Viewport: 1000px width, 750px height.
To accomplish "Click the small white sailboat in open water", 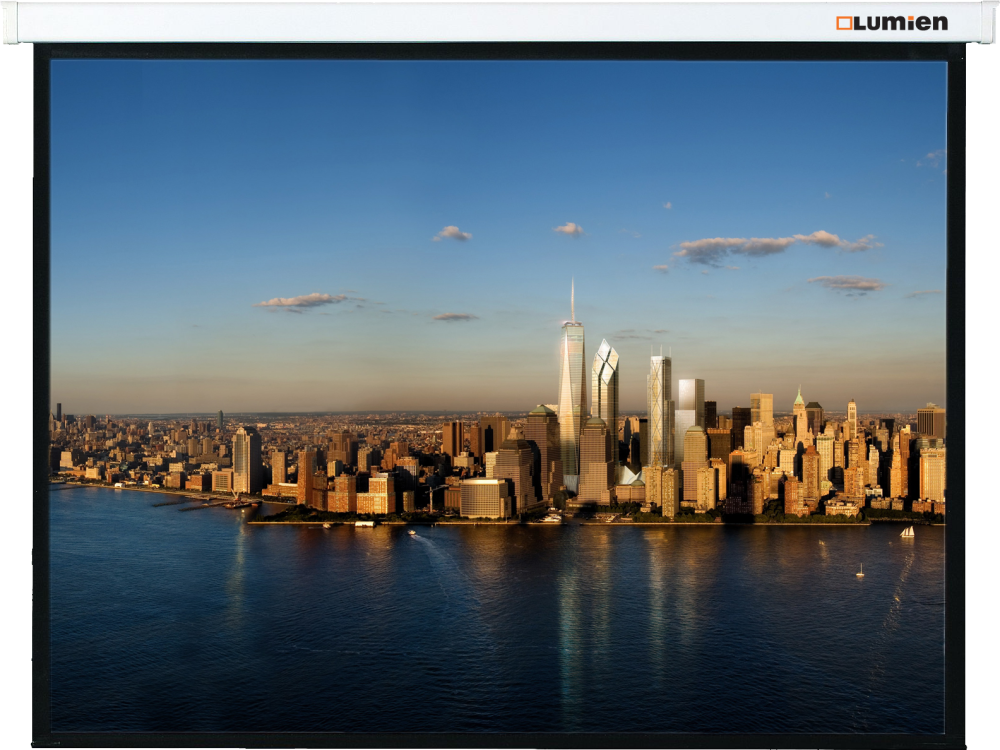I will (859, 571).
